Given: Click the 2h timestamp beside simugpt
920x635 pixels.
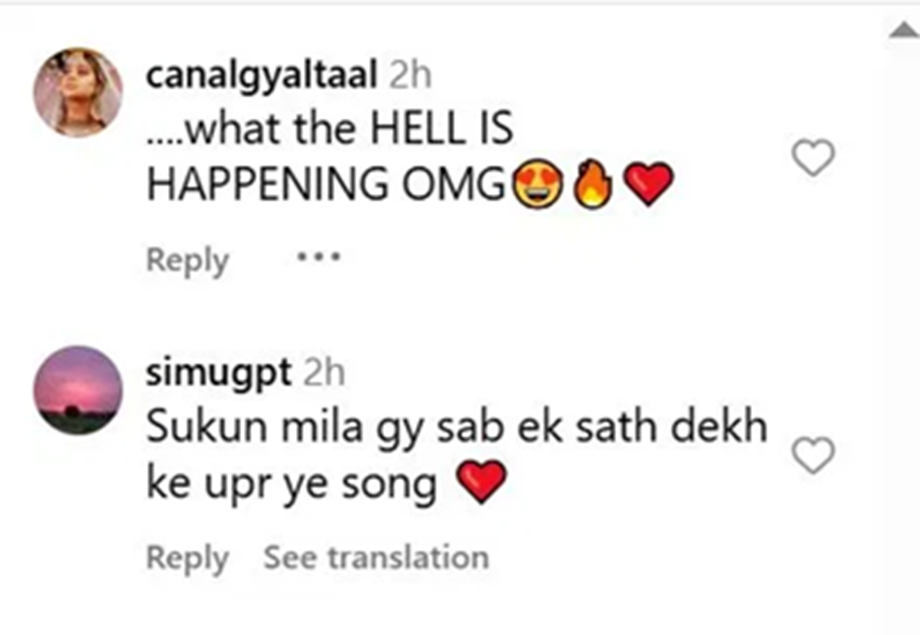Looking at the screenshot, I should (324, 374).
